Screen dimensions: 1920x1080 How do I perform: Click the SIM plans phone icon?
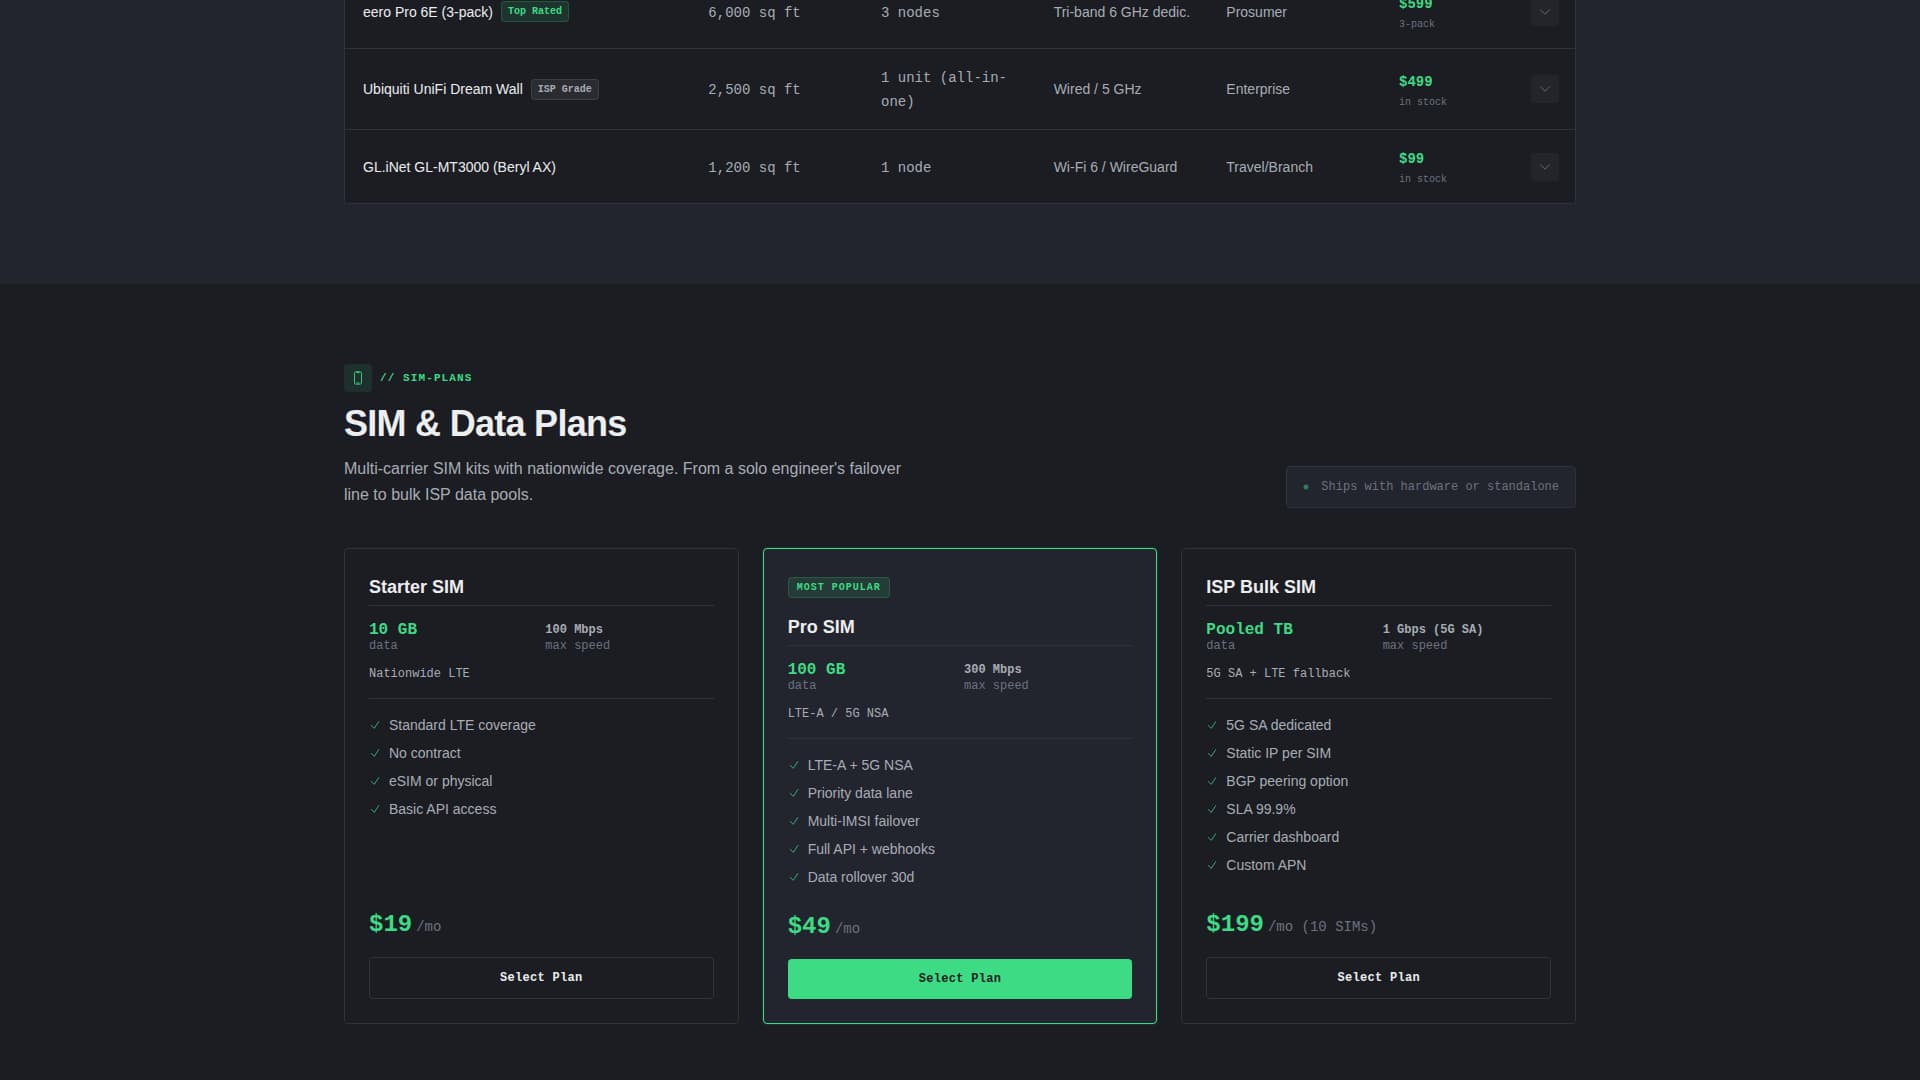click(358, 378)
